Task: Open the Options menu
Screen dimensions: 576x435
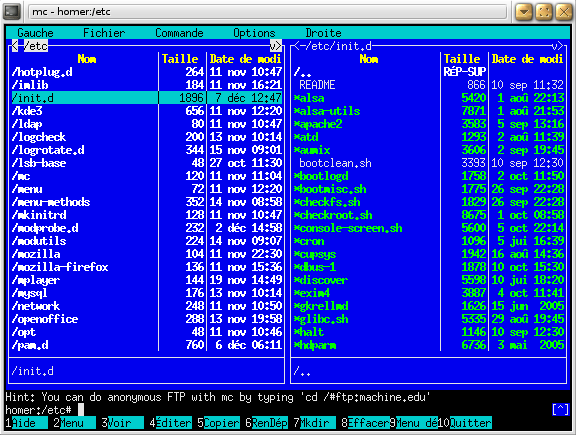Action: 254,33
